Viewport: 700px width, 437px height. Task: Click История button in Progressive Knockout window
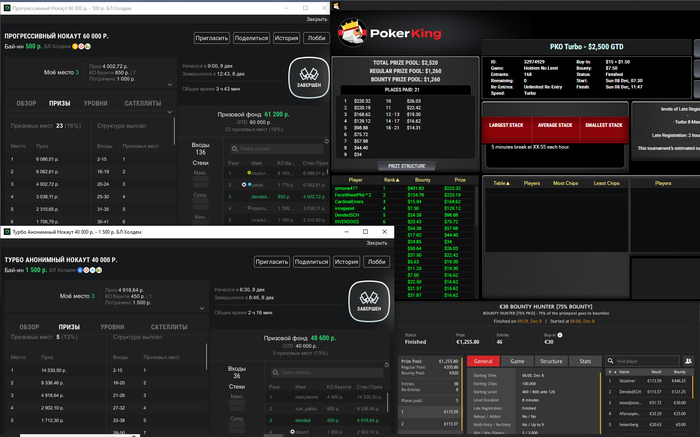pyautogui.click(x=286, y=38)
